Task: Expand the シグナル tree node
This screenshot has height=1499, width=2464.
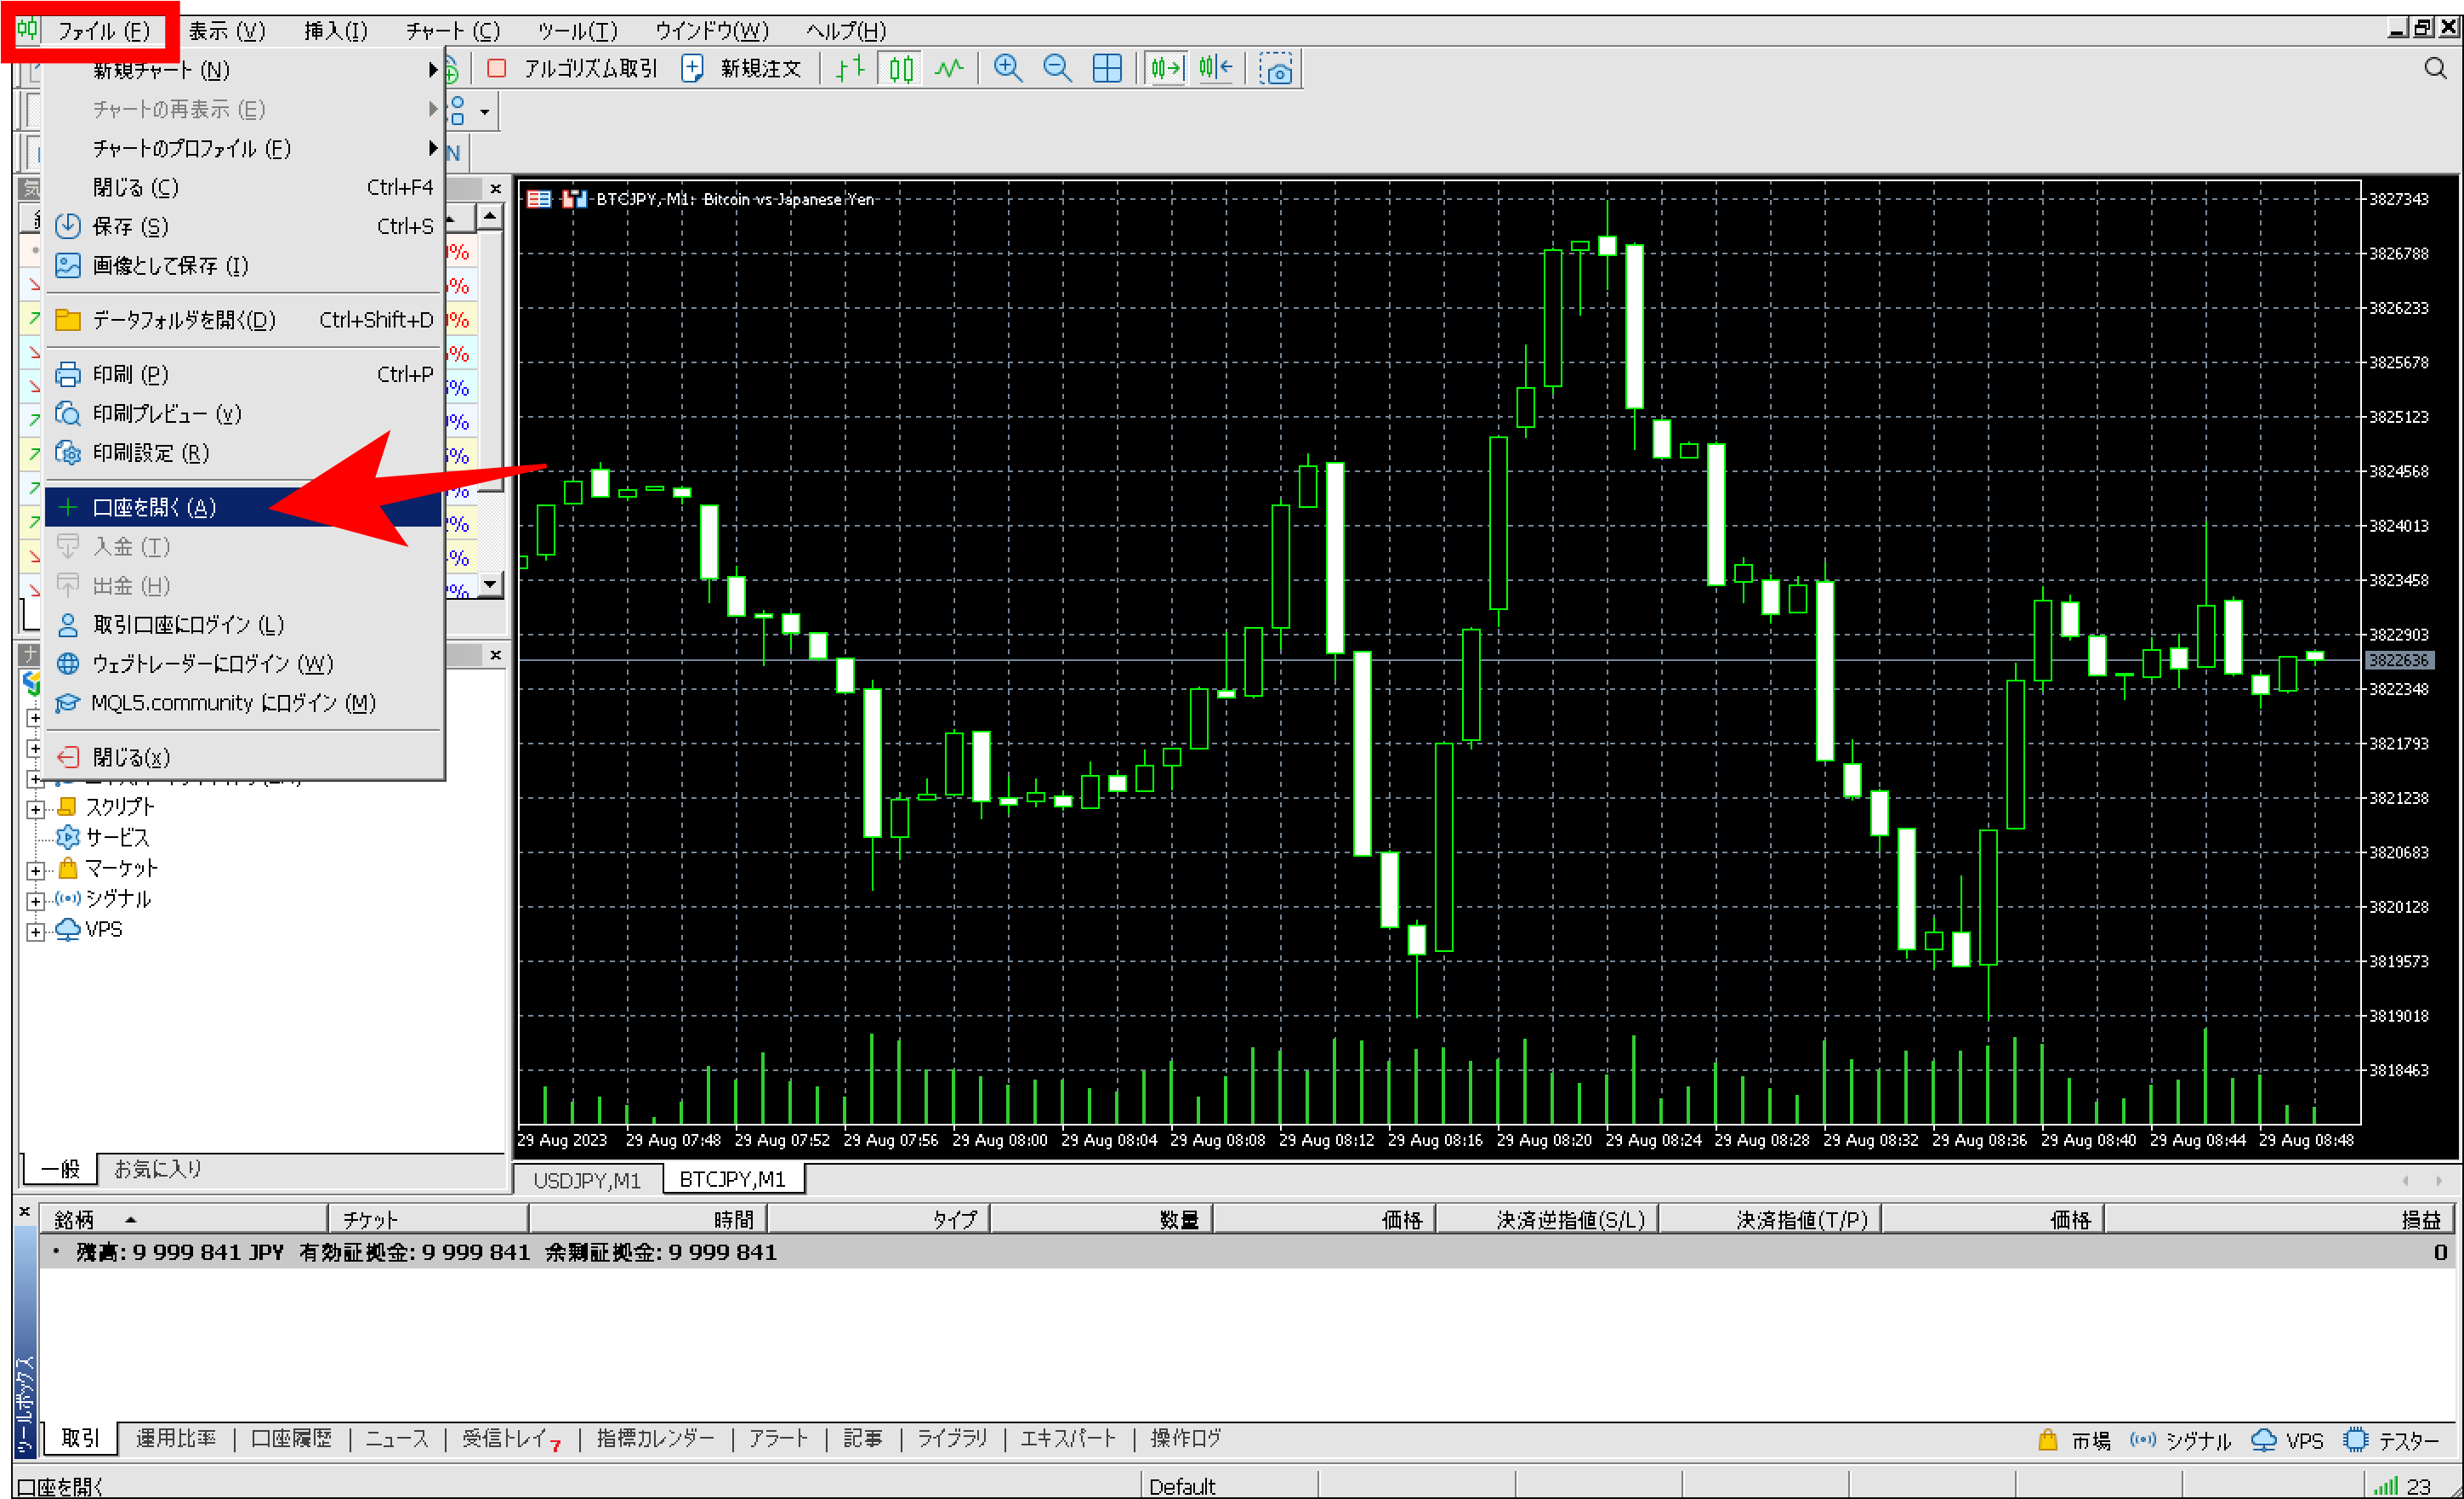Action: 35,902
